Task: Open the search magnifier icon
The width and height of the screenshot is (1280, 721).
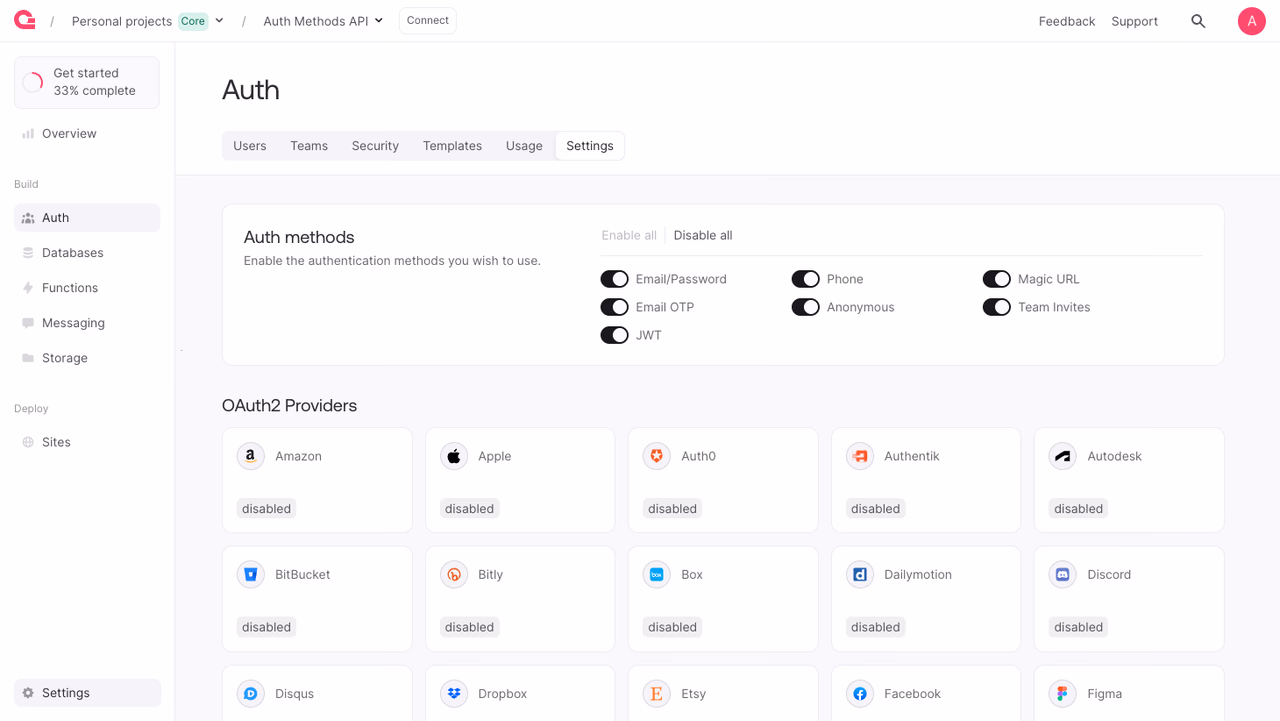Action: coord(1198,21)
